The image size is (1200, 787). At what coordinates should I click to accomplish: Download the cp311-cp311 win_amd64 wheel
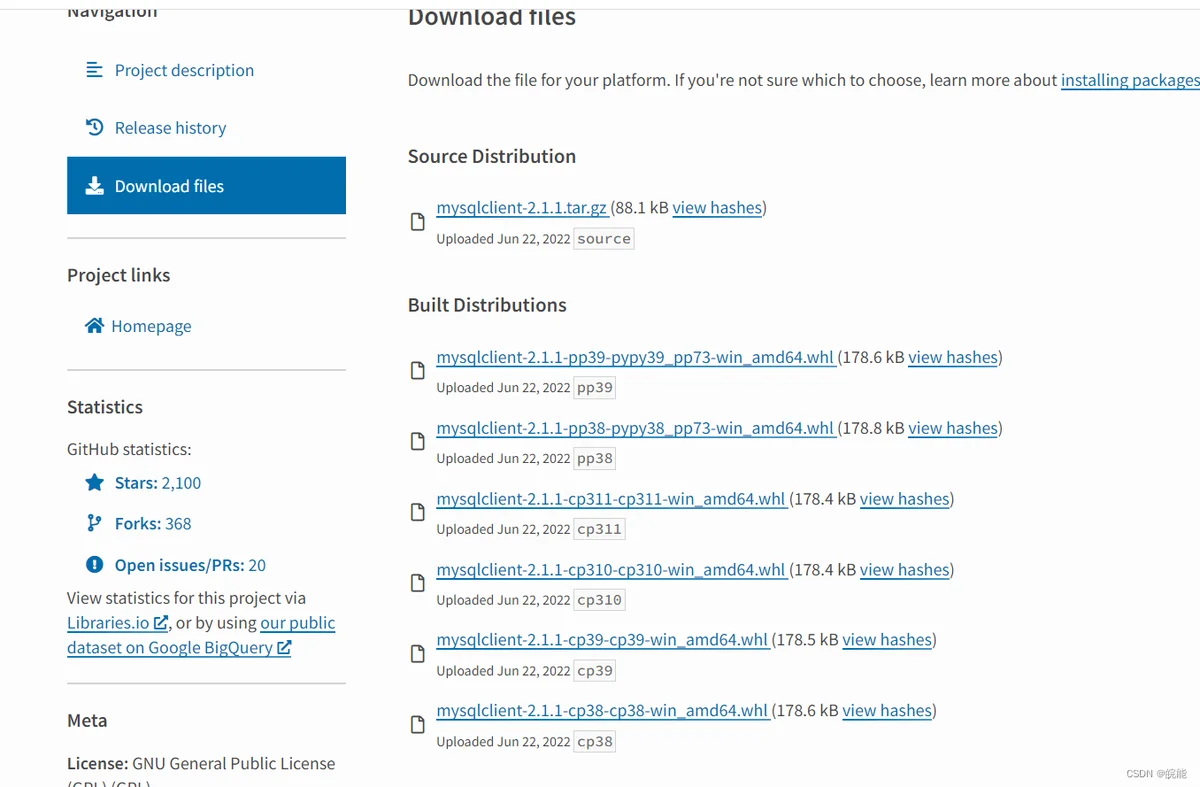tap(611, 499)
